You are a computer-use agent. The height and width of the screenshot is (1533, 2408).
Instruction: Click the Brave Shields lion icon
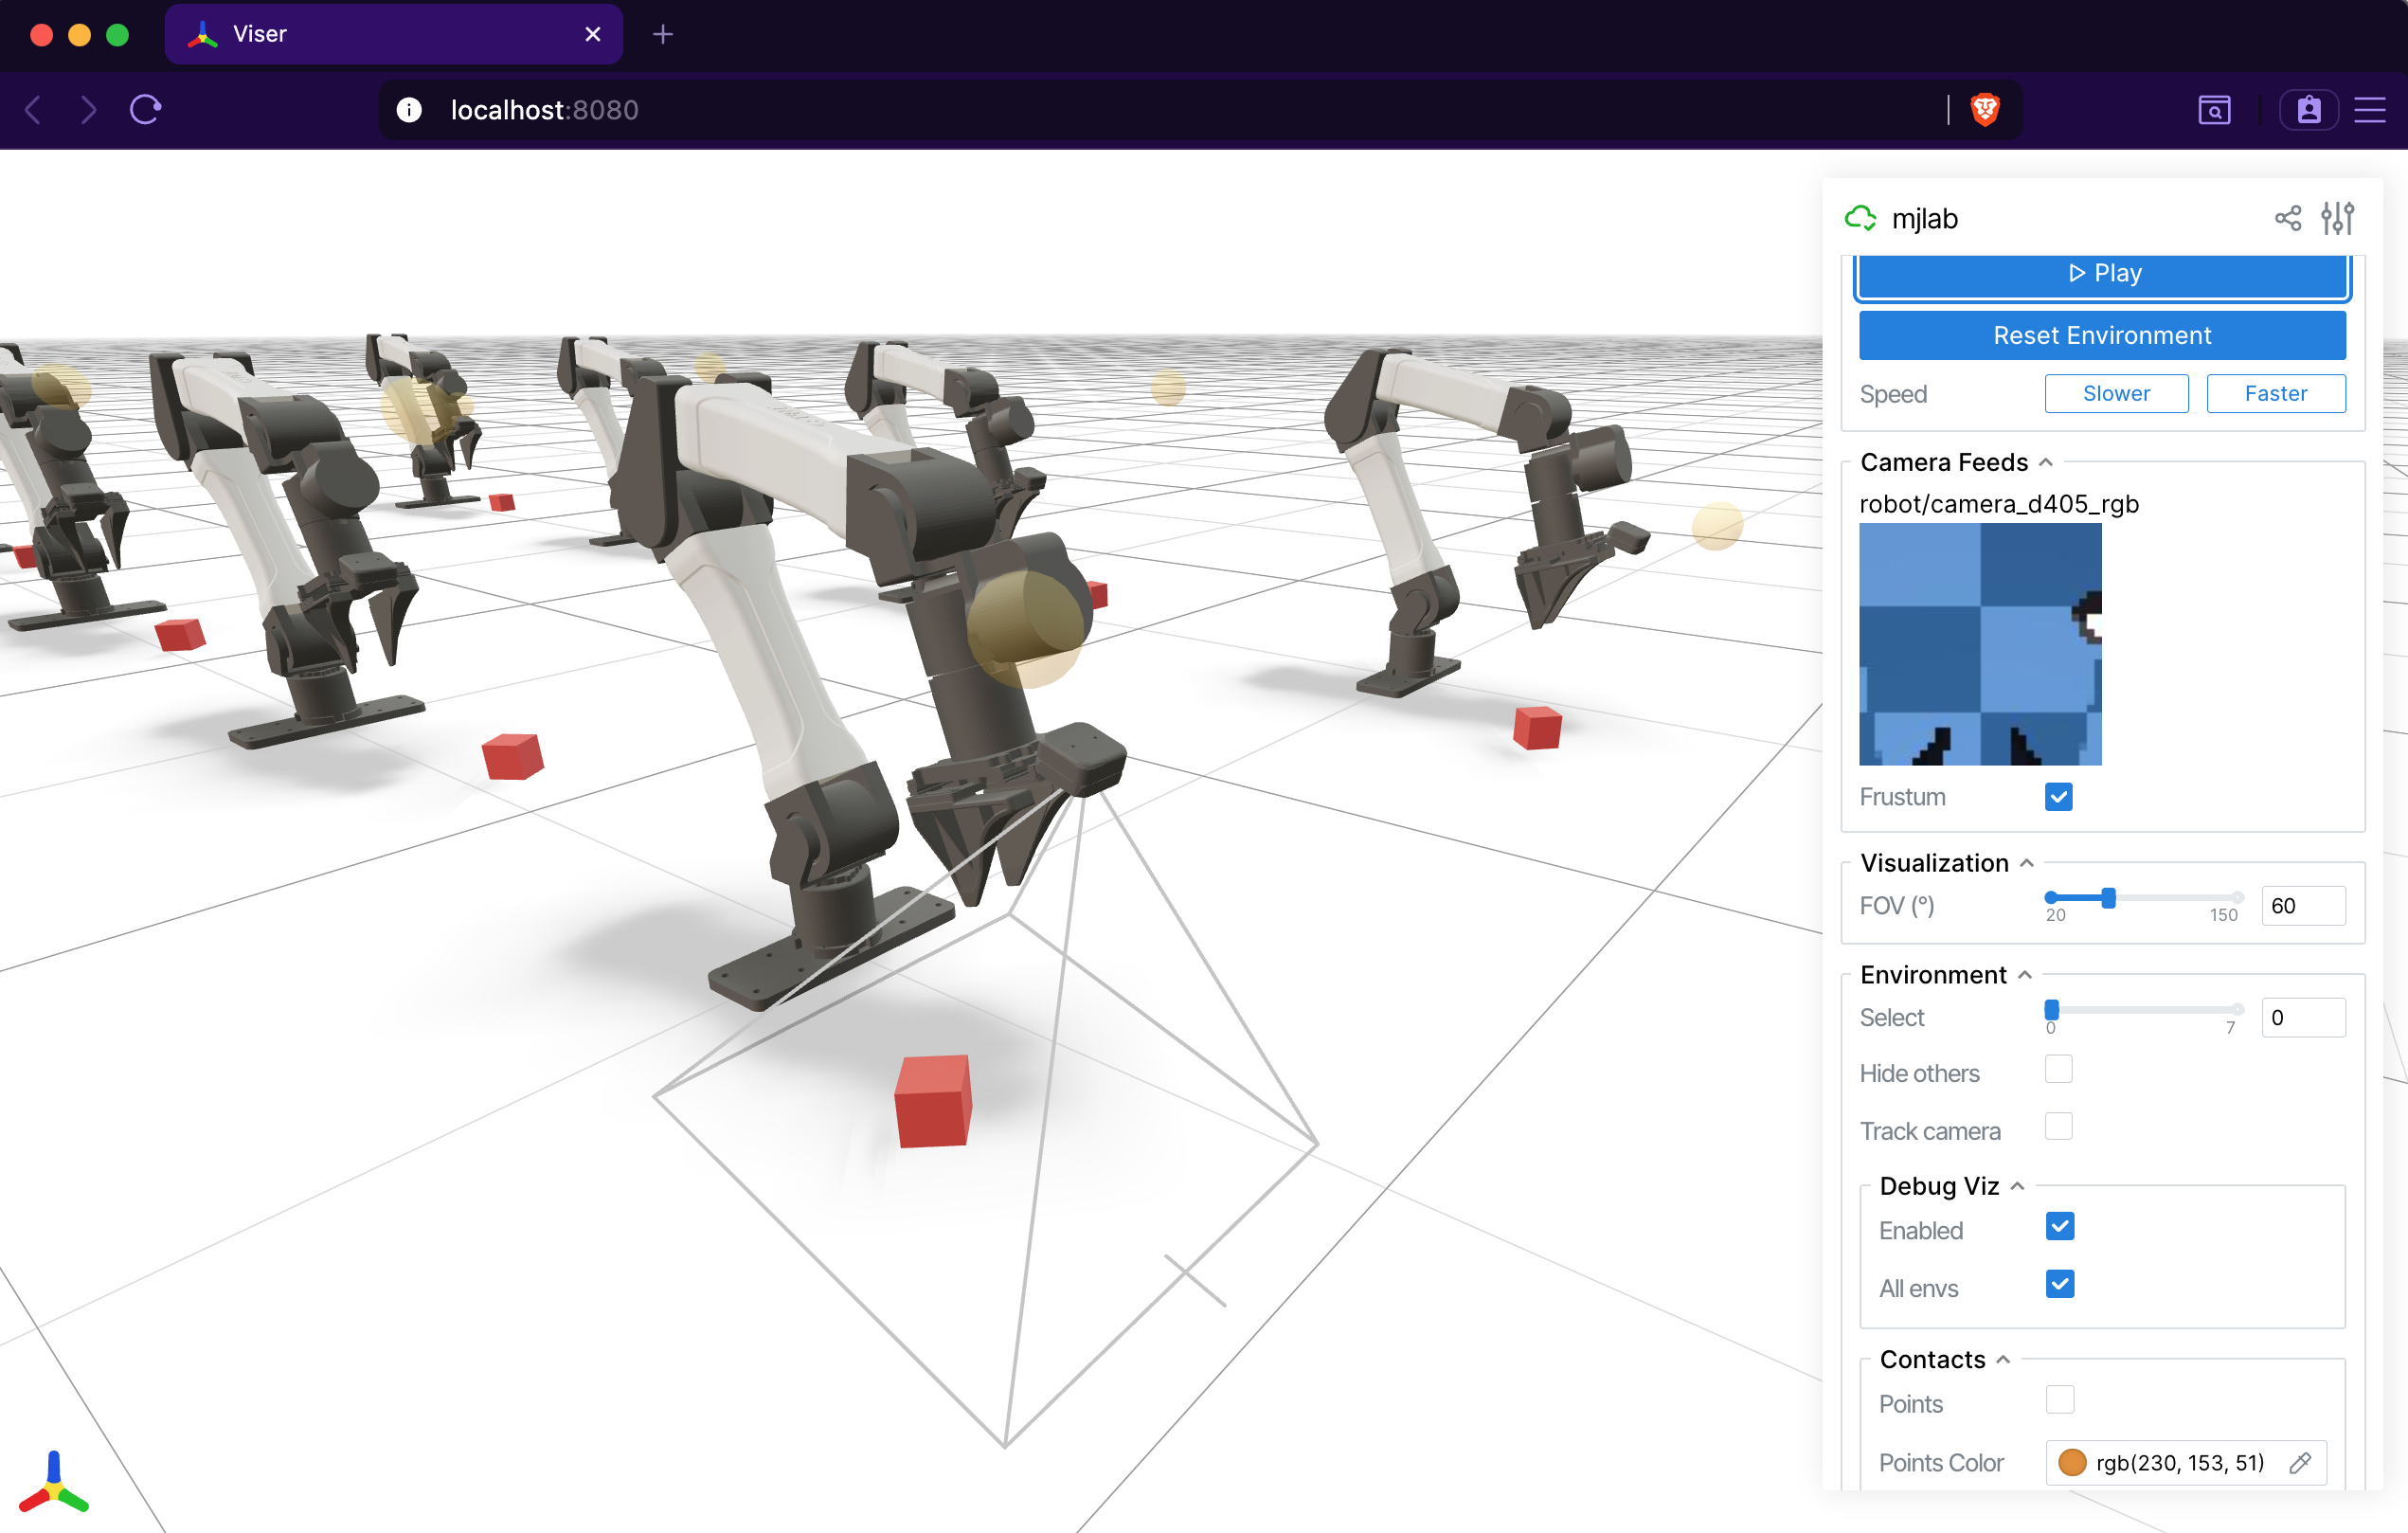click(x=1985, y=109)
